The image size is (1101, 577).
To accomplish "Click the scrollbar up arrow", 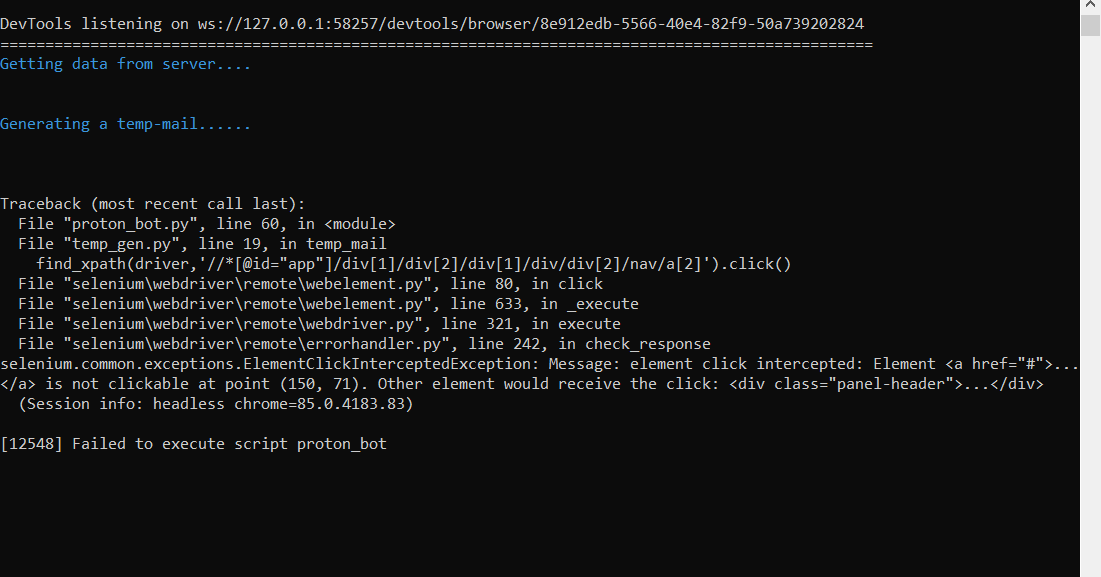I will point(1090,6).
